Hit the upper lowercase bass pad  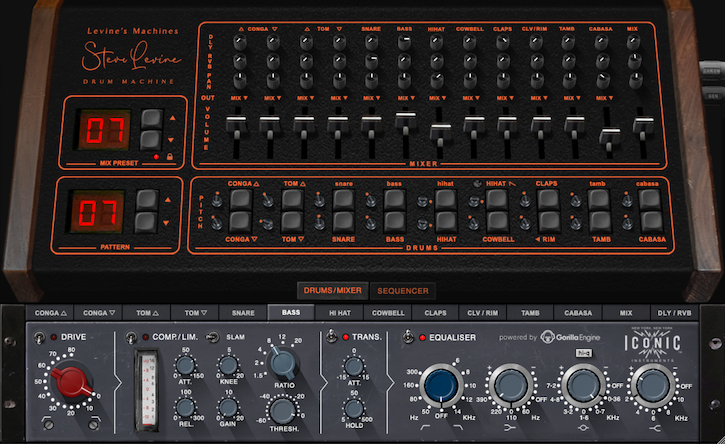pyautogui.click(x=395, y=200)
